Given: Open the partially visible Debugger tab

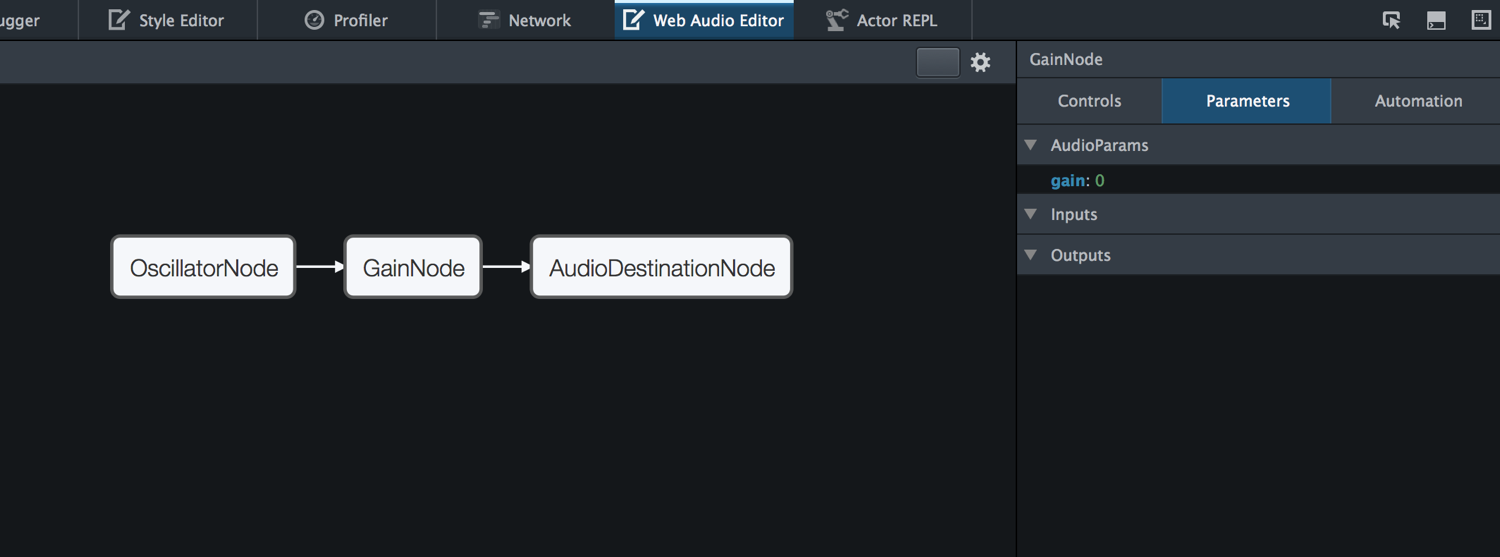Looking at the screenshot, I should point(38,20).
